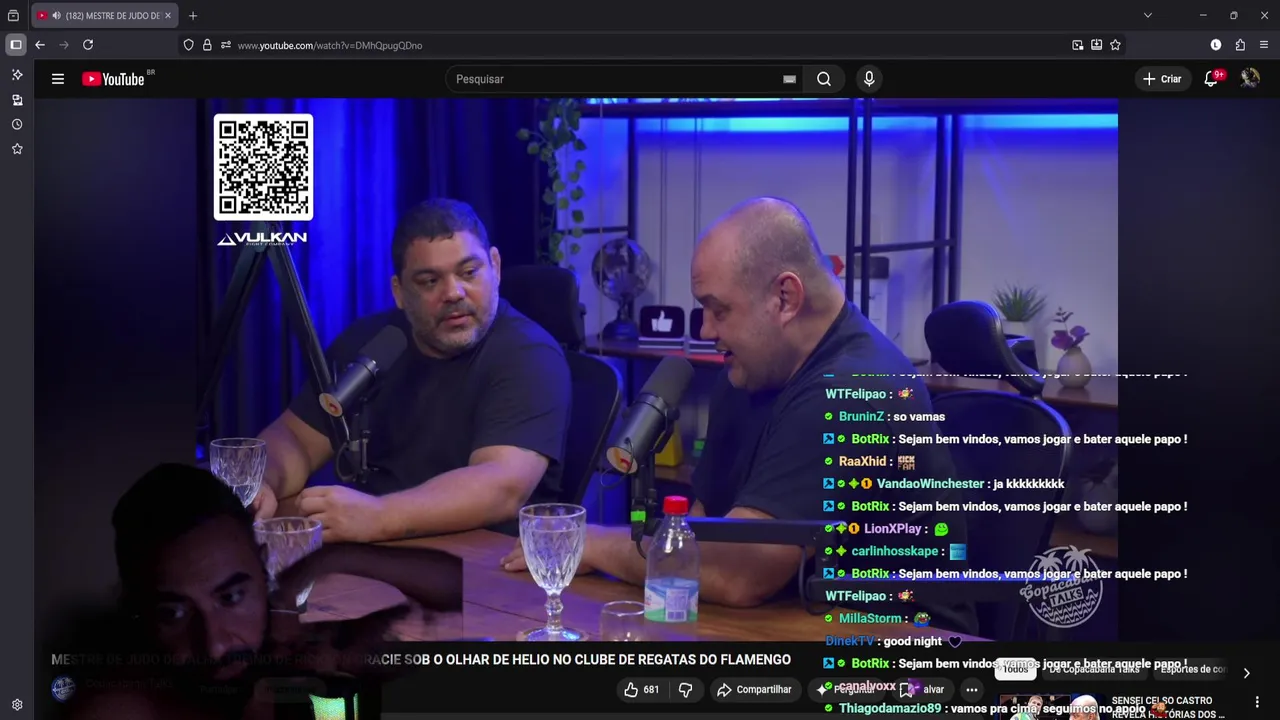This screenshot has width=1280, height=720.
Task: Open the synced tabs sidebar icon
Action: [17, 100]
